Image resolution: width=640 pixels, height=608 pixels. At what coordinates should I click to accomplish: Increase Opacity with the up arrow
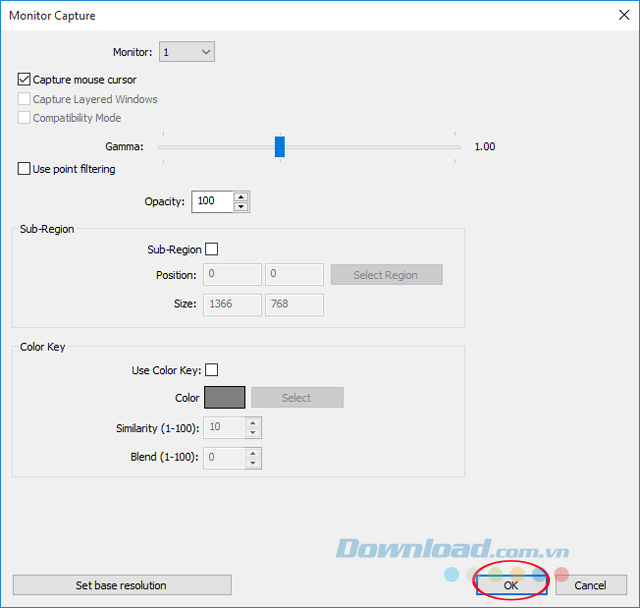(x=241, y=196)
